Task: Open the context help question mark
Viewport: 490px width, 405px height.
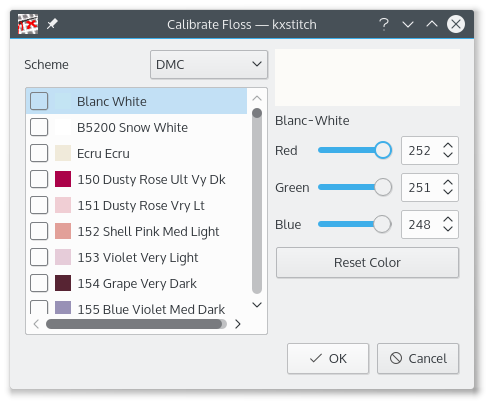Action: 384,24
